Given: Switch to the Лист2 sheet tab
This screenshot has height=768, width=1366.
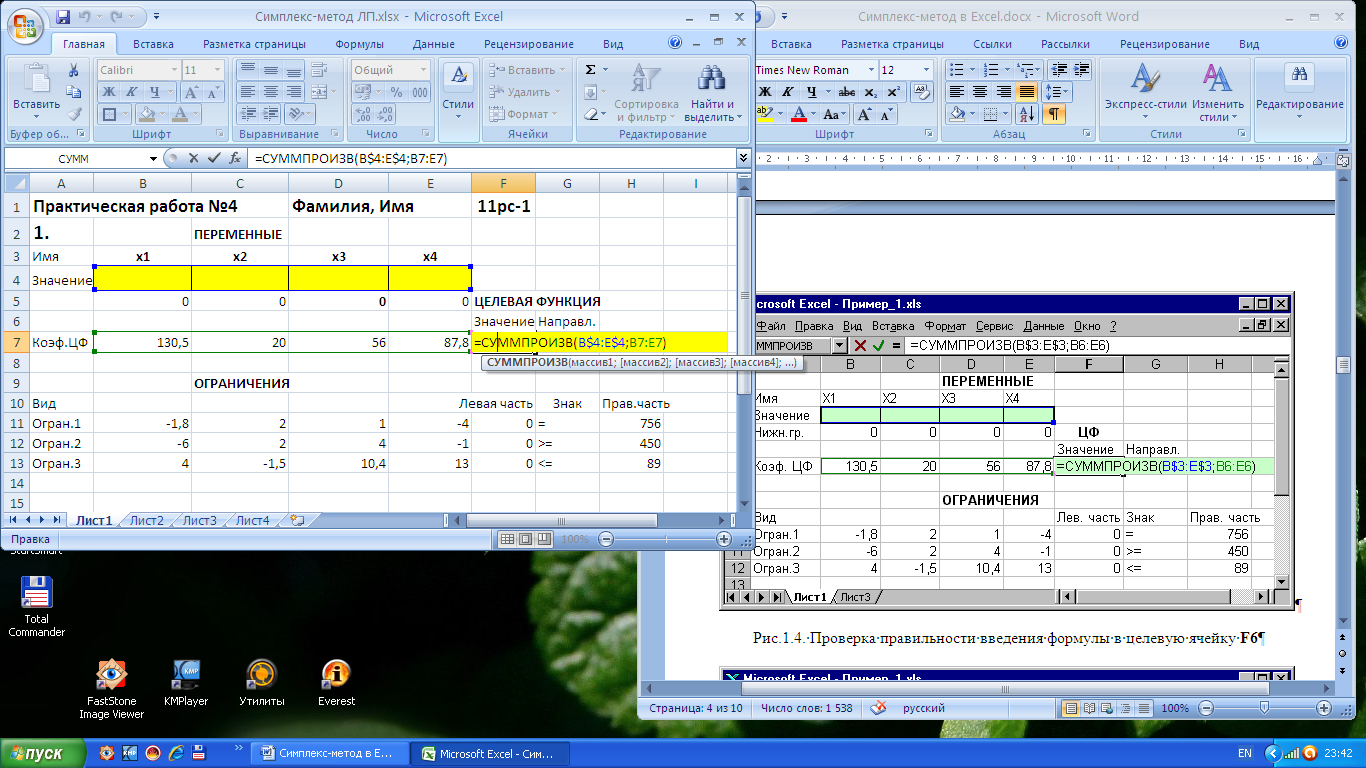Looking at the screenshot, I should [x=147, y=520].
